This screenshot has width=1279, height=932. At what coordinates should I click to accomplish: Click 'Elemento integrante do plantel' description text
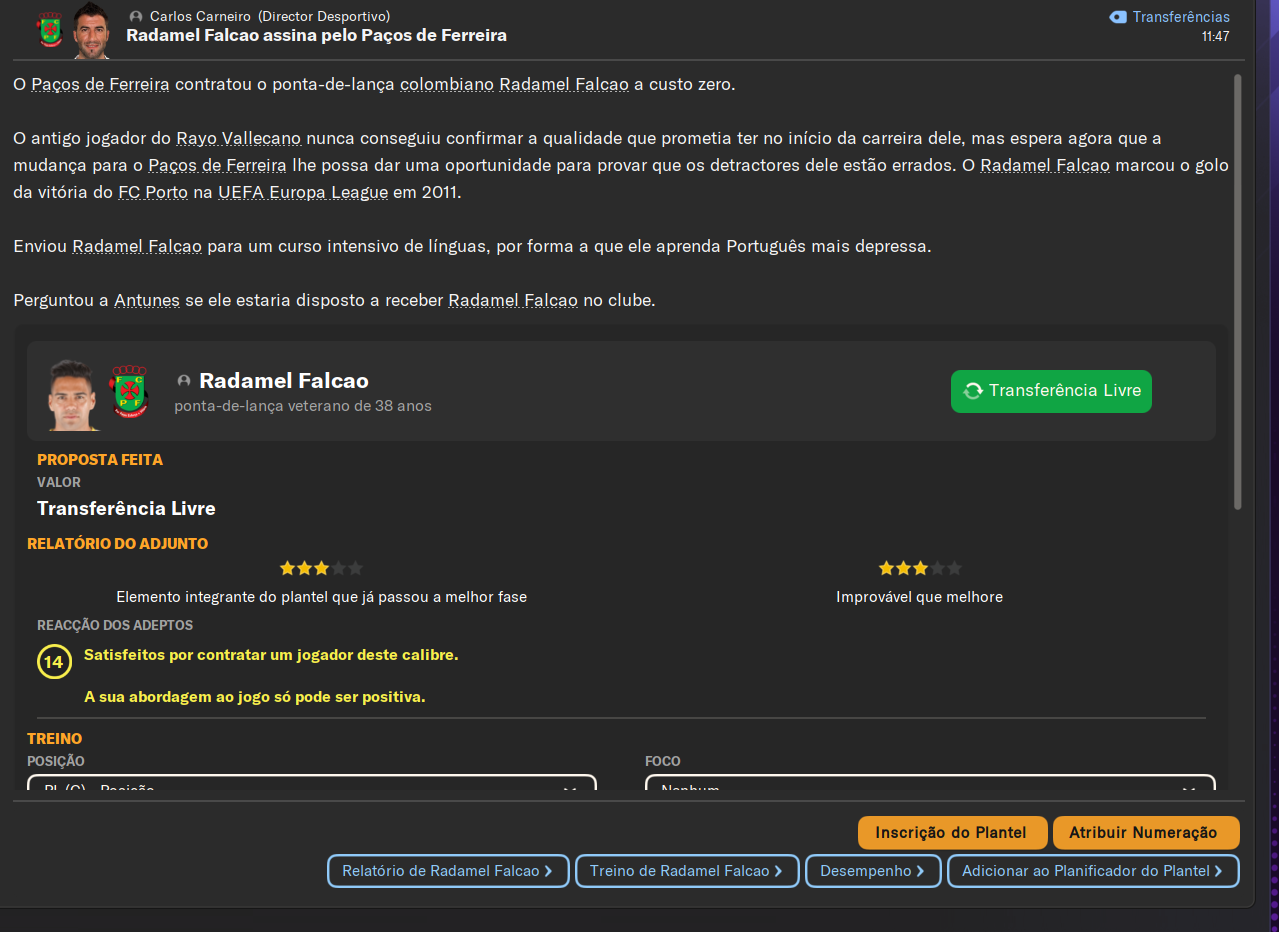(x=321, y=597)
